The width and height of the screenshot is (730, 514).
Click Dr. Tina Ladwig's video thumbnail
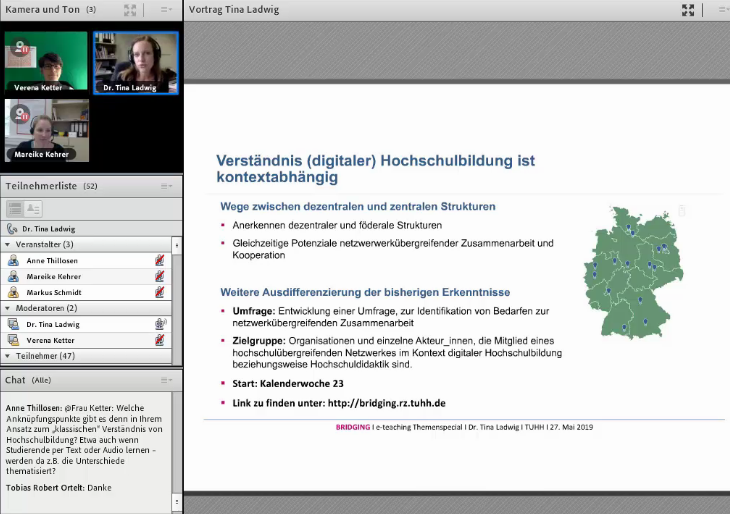(136, 62)
